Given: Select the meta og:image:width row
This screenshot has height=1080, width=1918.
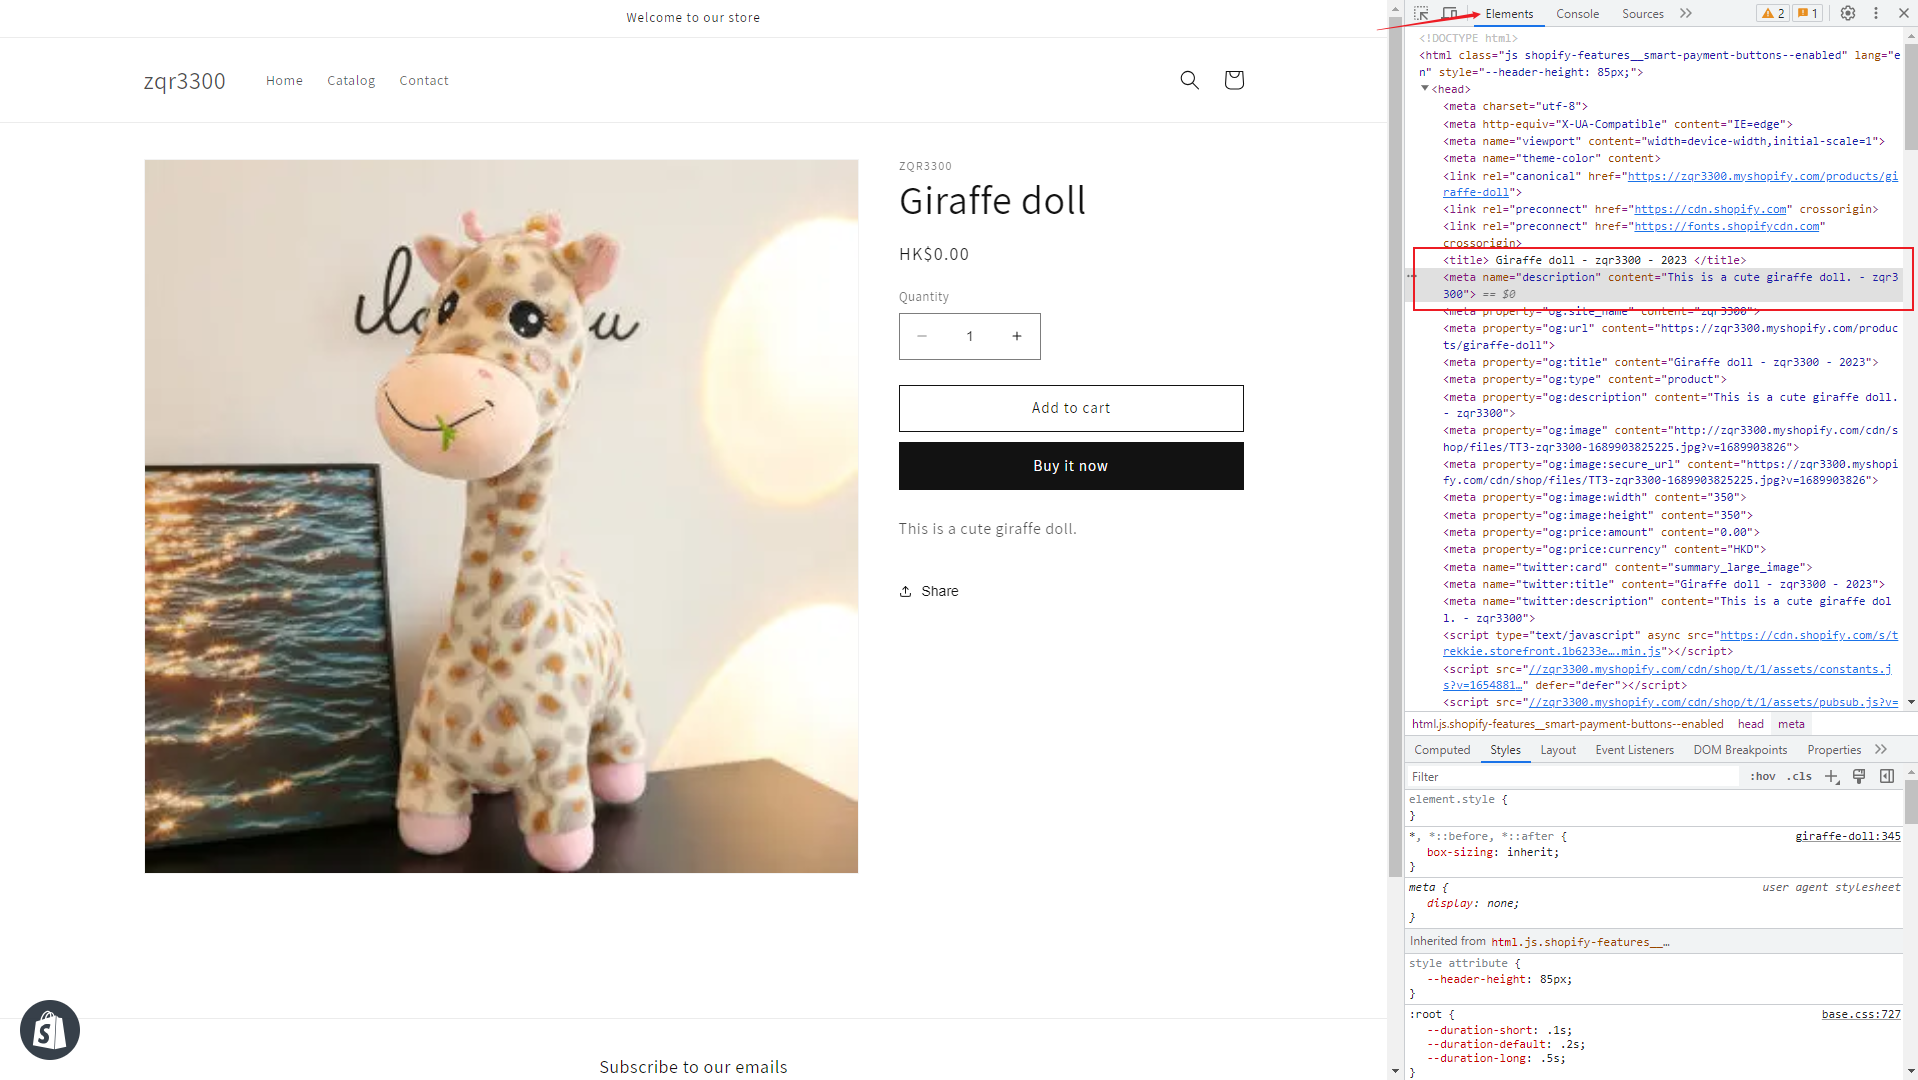Looking at the screenshot, I should click(1595, 497).
